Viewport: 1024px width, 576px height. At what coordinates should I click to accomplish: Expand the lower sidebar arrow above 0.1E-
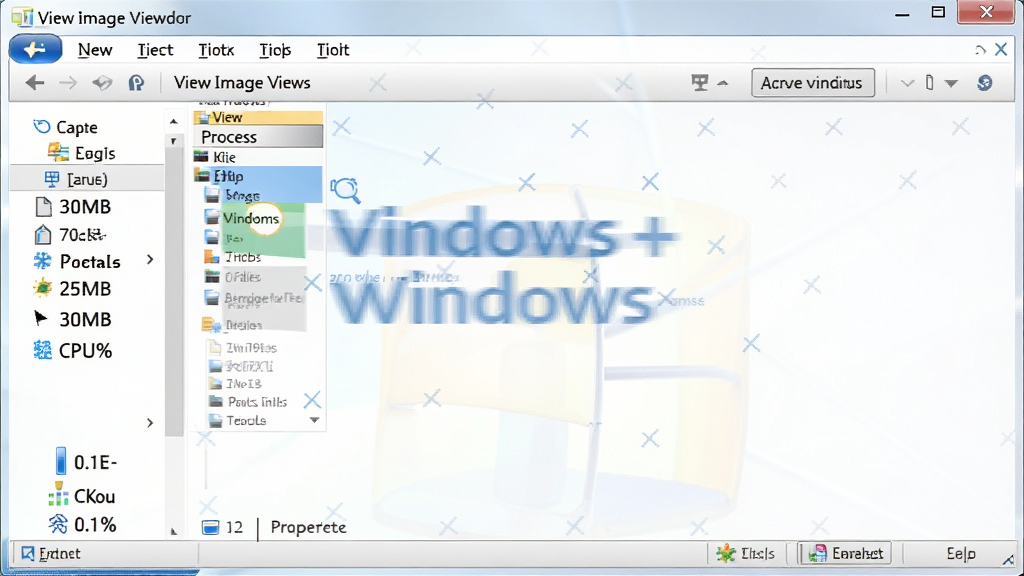pos(150,423)
